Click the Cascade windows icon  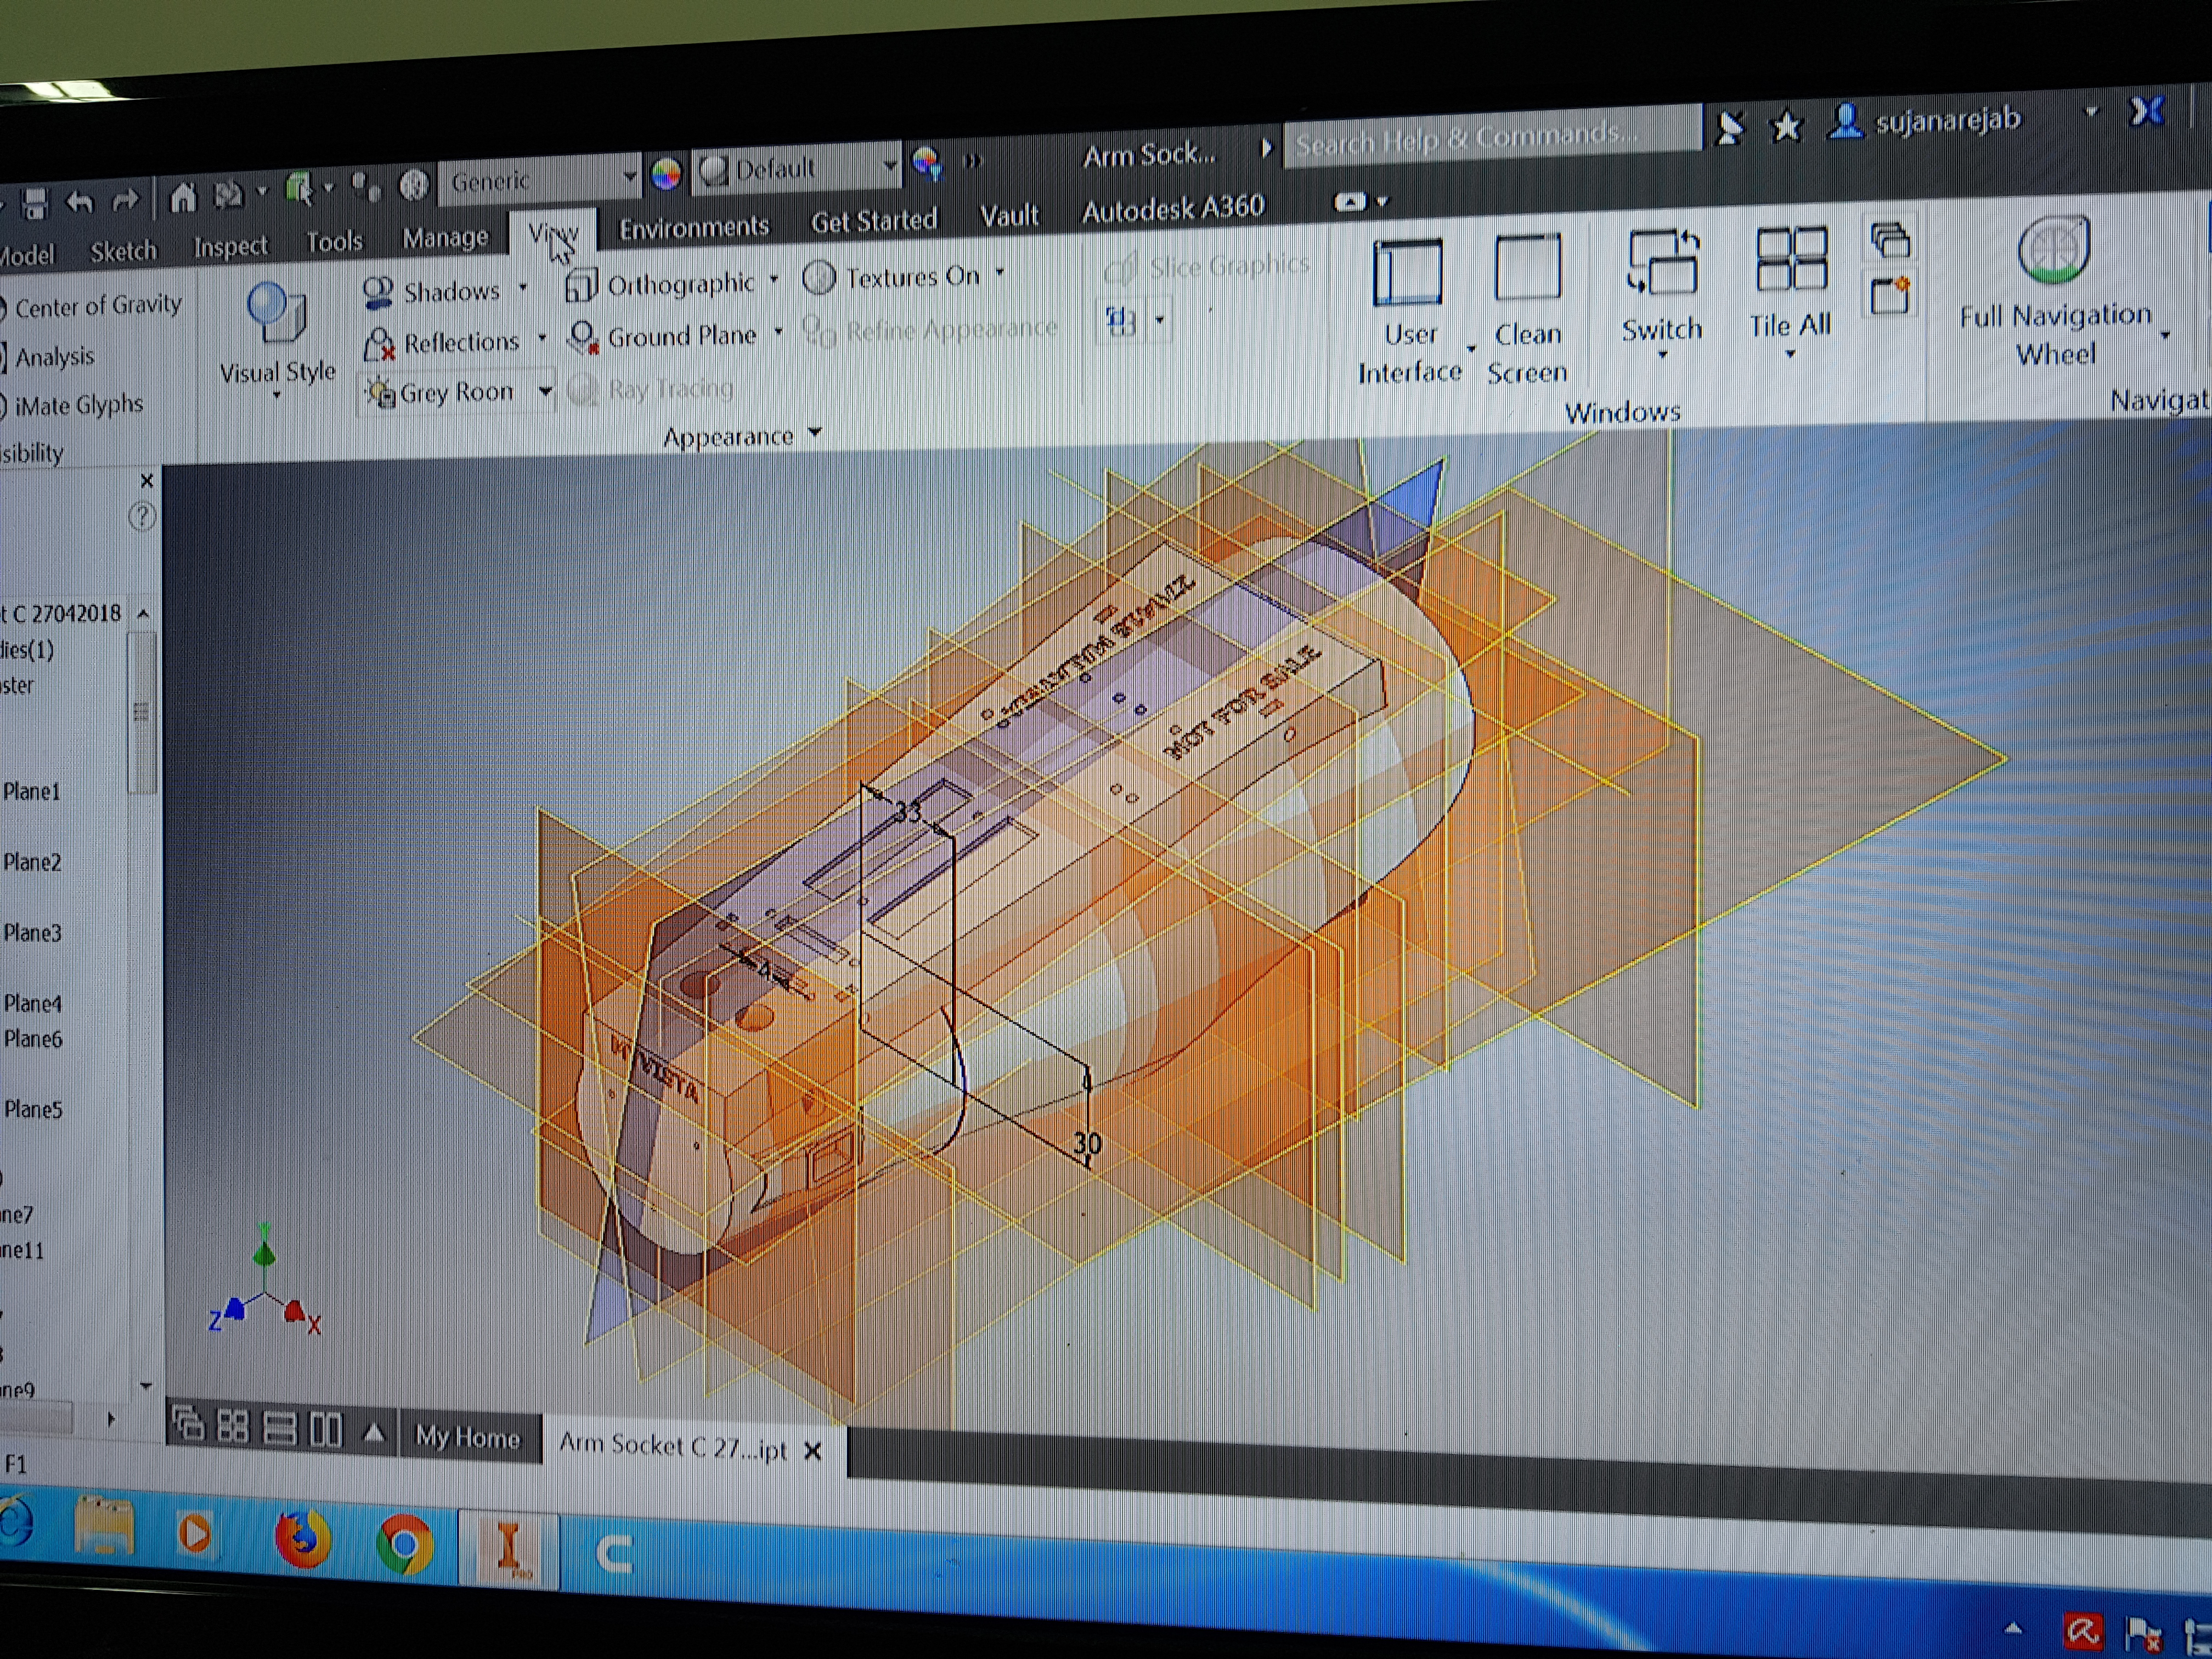point(1890,240)
